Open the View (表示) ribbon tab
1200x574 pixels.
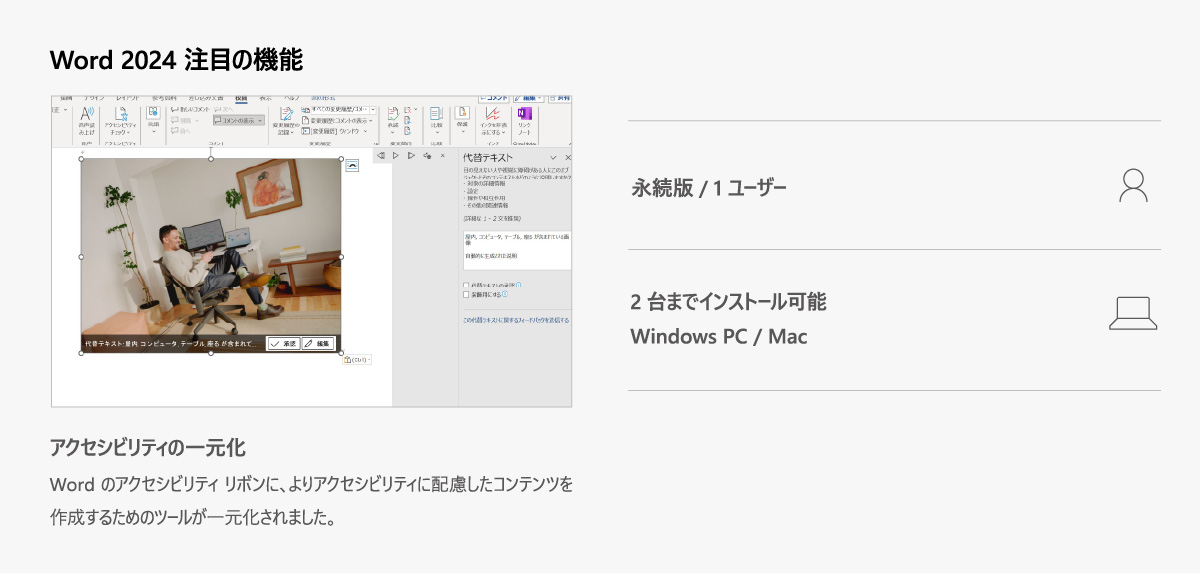point(265,98)
